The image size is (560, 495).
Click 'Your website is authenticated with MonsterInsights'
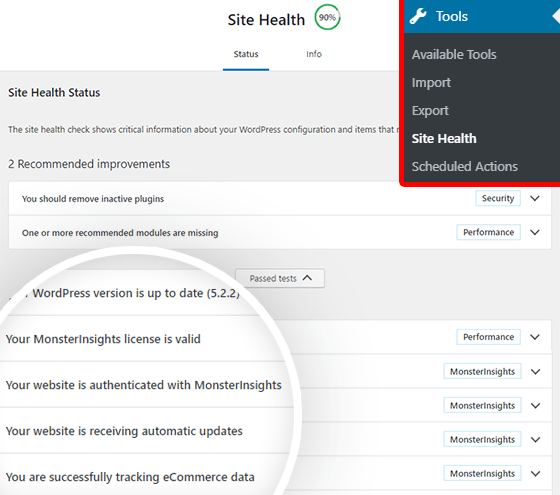click(x=144, y=385)
